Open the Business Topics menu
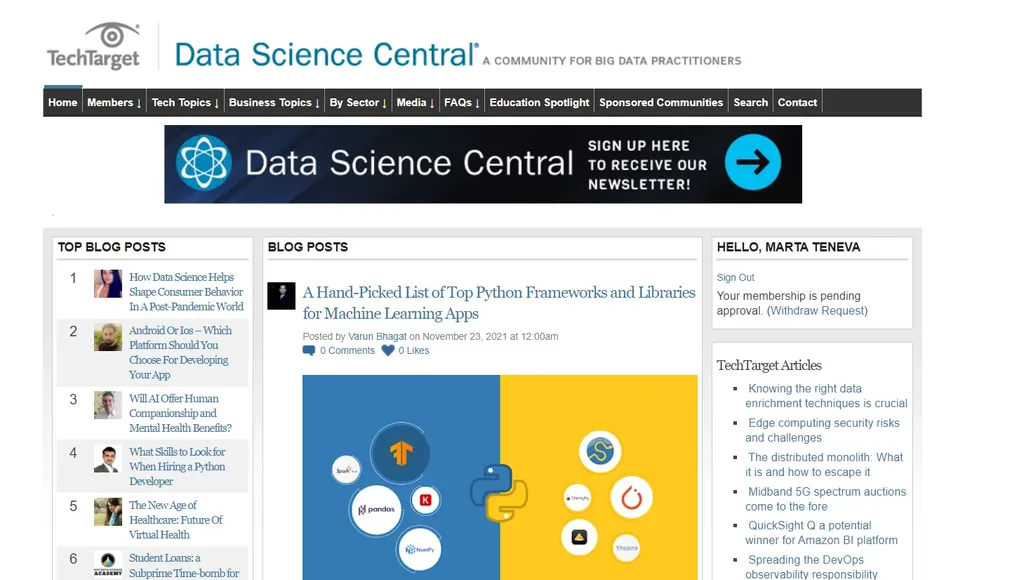The height and width of the screenshot is (580, 1024). [274, 103]
